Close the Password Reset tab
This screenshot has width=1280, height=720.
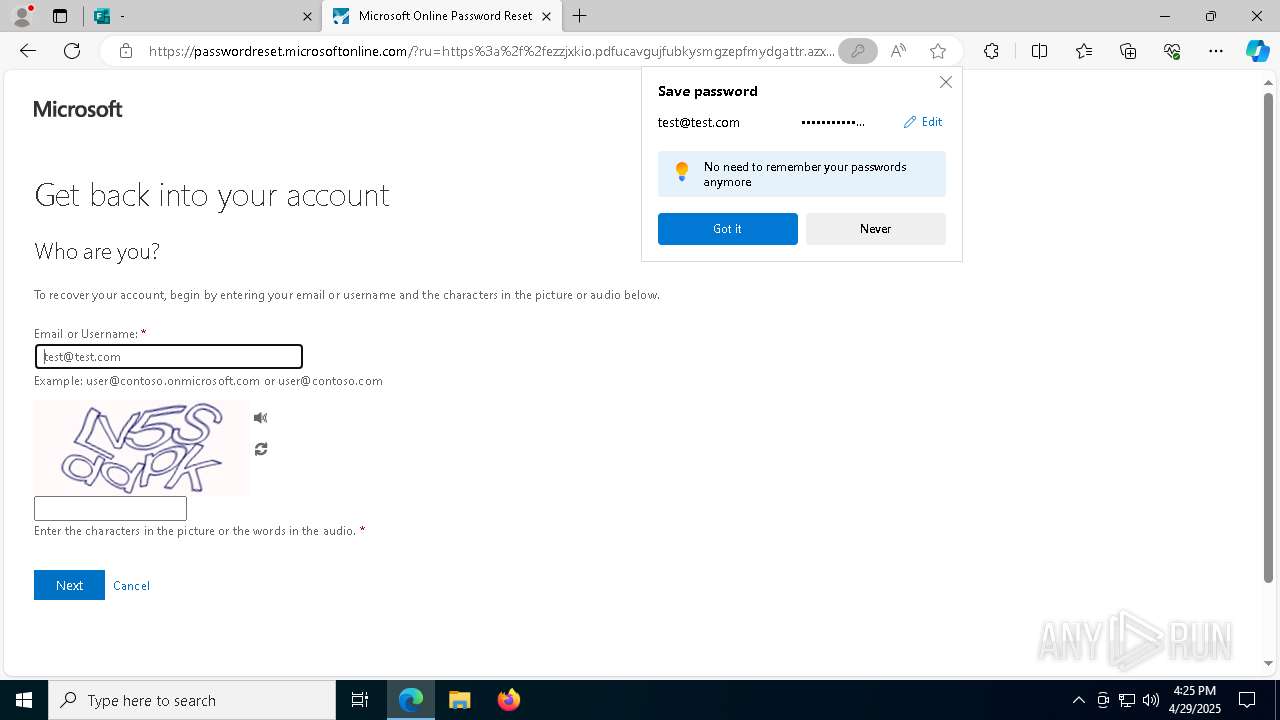(547, 16)
